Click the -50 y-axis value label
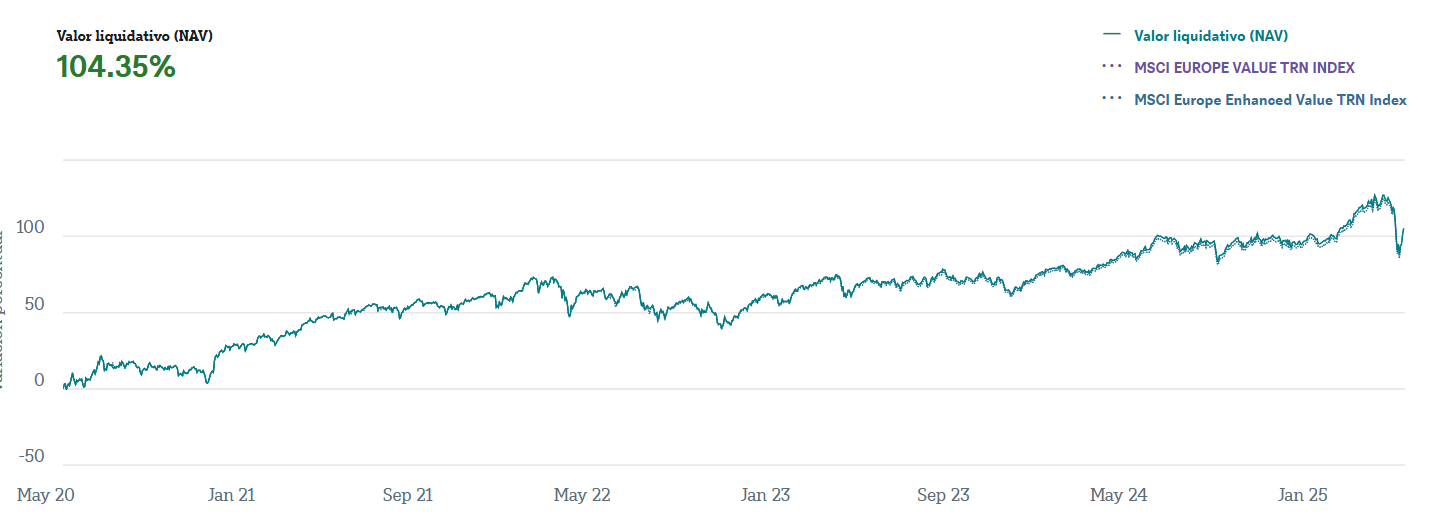This screenshot has width=1438, height=527. coord(33,457)
